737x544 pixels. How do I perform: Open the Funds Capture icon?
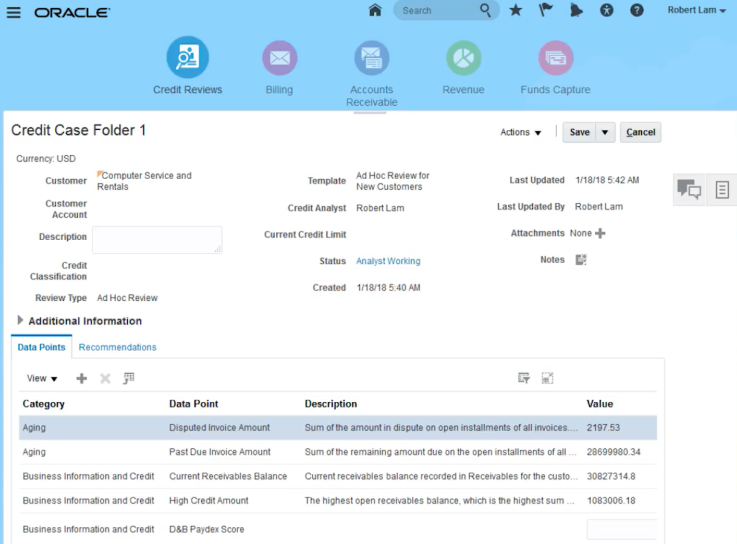click(x=555, y=58)
